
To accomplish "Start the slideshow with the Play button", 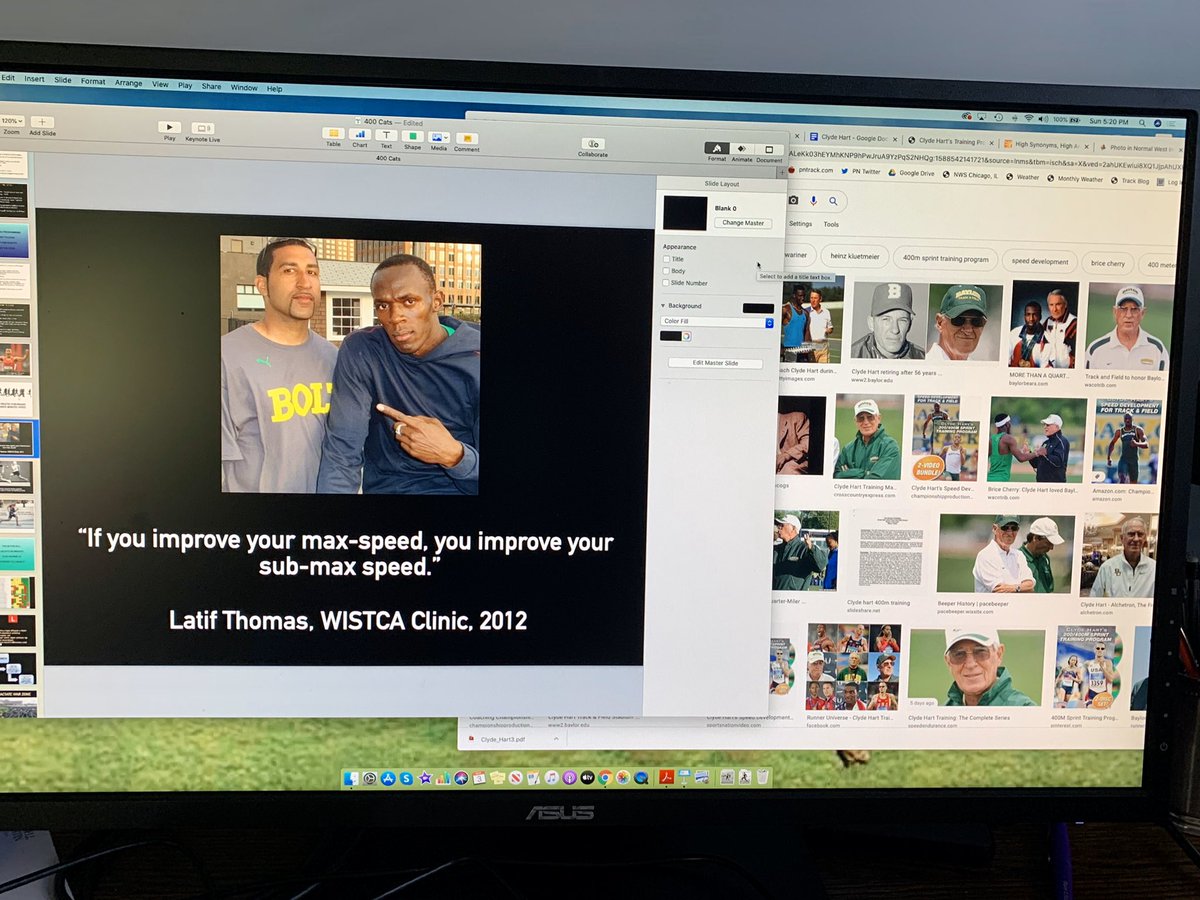I will (170, 128).
